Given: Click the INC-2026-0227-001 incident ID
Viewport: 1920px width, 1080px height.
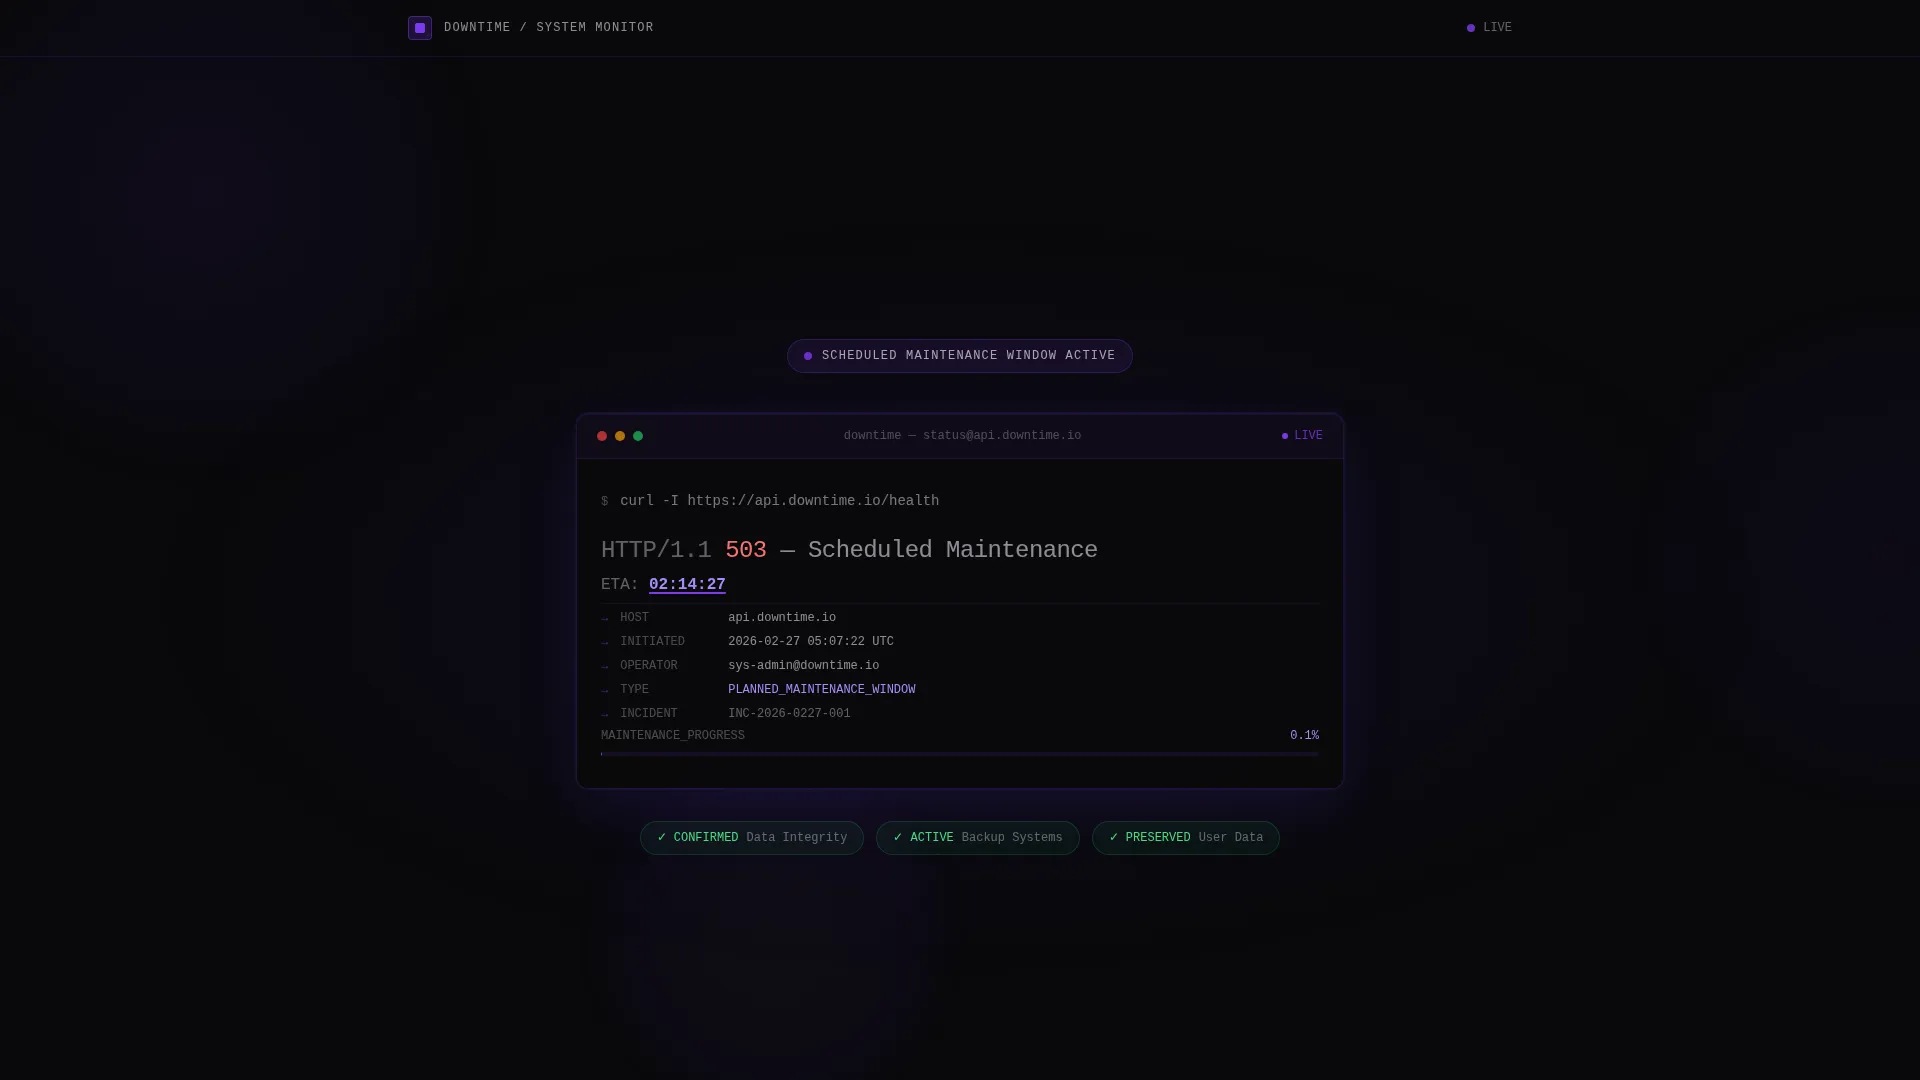Looking at the screenshot, I should click(789, 714).
